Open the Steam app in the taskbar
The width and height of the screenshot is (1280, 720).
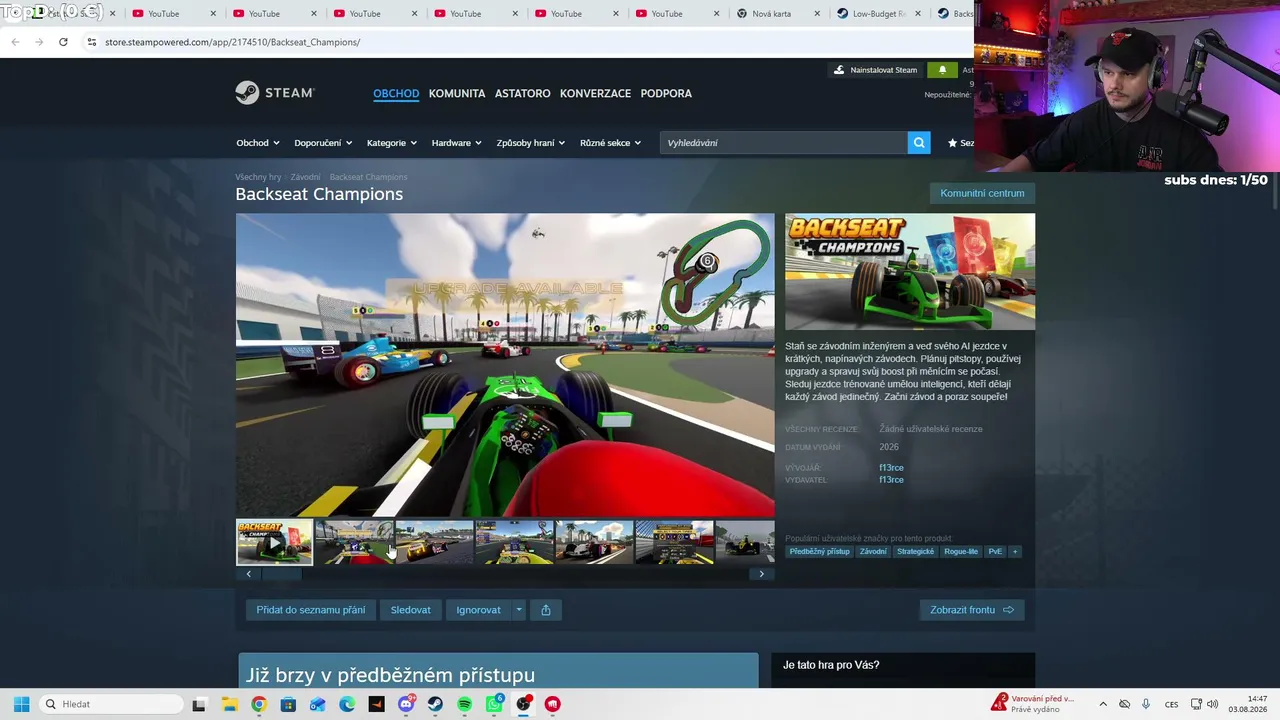click(x=435, y=704)
